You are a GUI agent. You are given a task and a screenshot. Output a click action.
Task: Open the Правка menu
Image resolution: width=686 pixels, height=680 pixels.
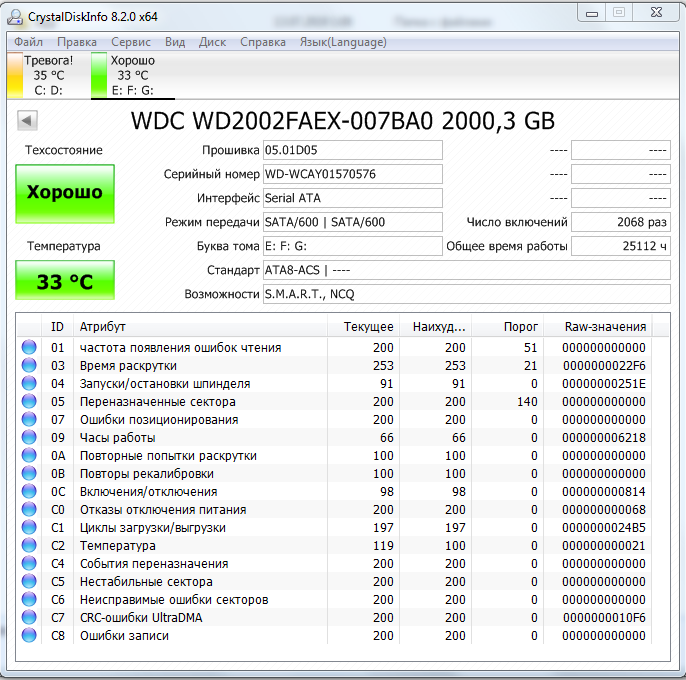tap(77, 42)
